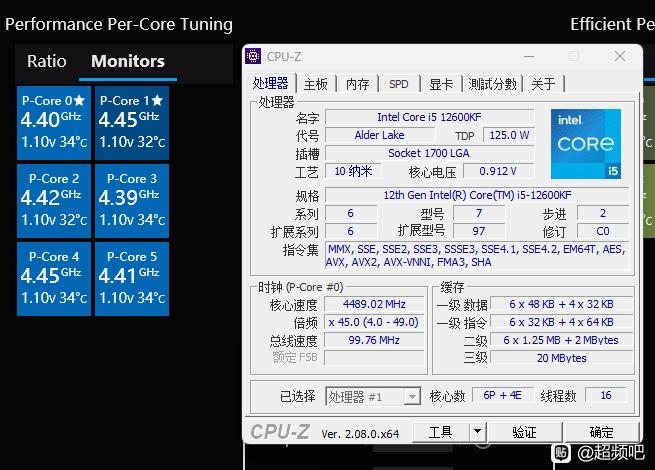Click the Performance Per-Core Tuning heading
The height and width of the screenshot is (470, 655).
(x=119, y=24)
